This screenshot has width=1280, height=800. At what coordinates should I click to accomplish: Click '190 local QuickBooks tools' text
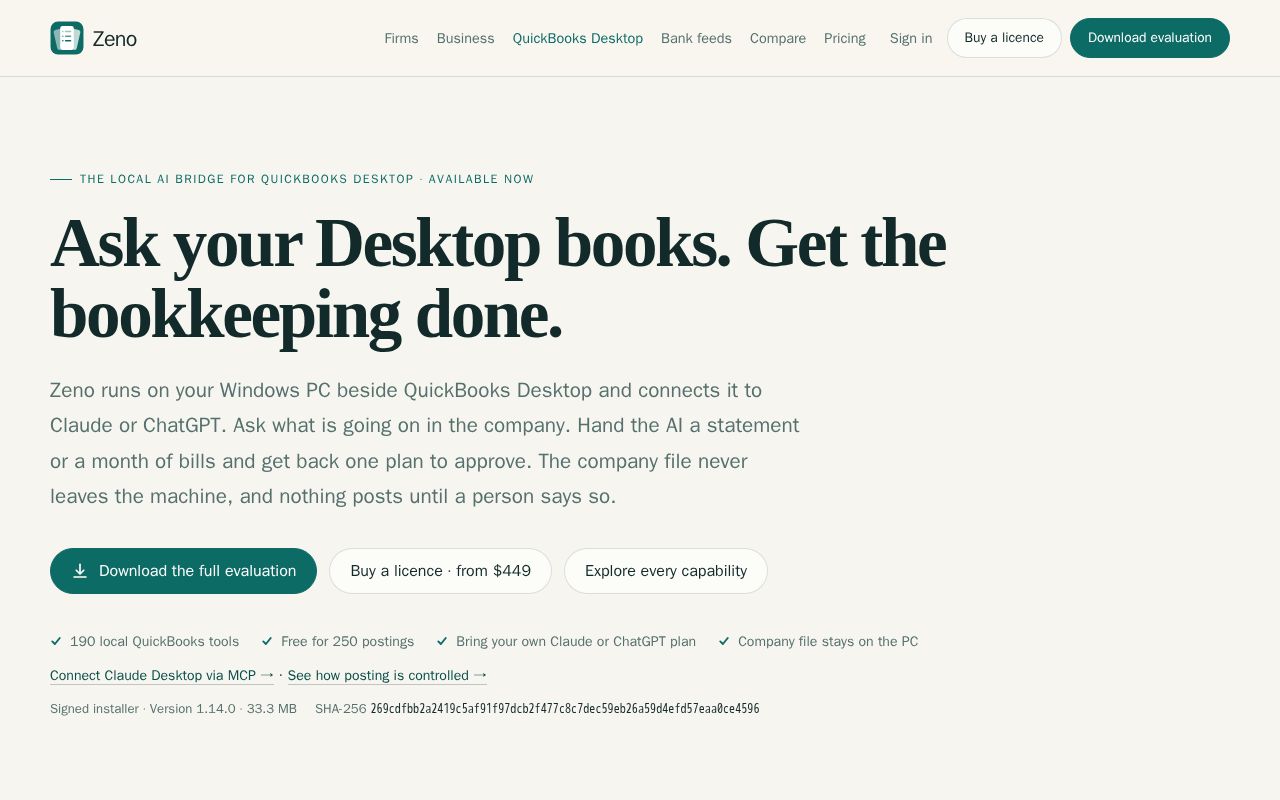pos(154,642)
